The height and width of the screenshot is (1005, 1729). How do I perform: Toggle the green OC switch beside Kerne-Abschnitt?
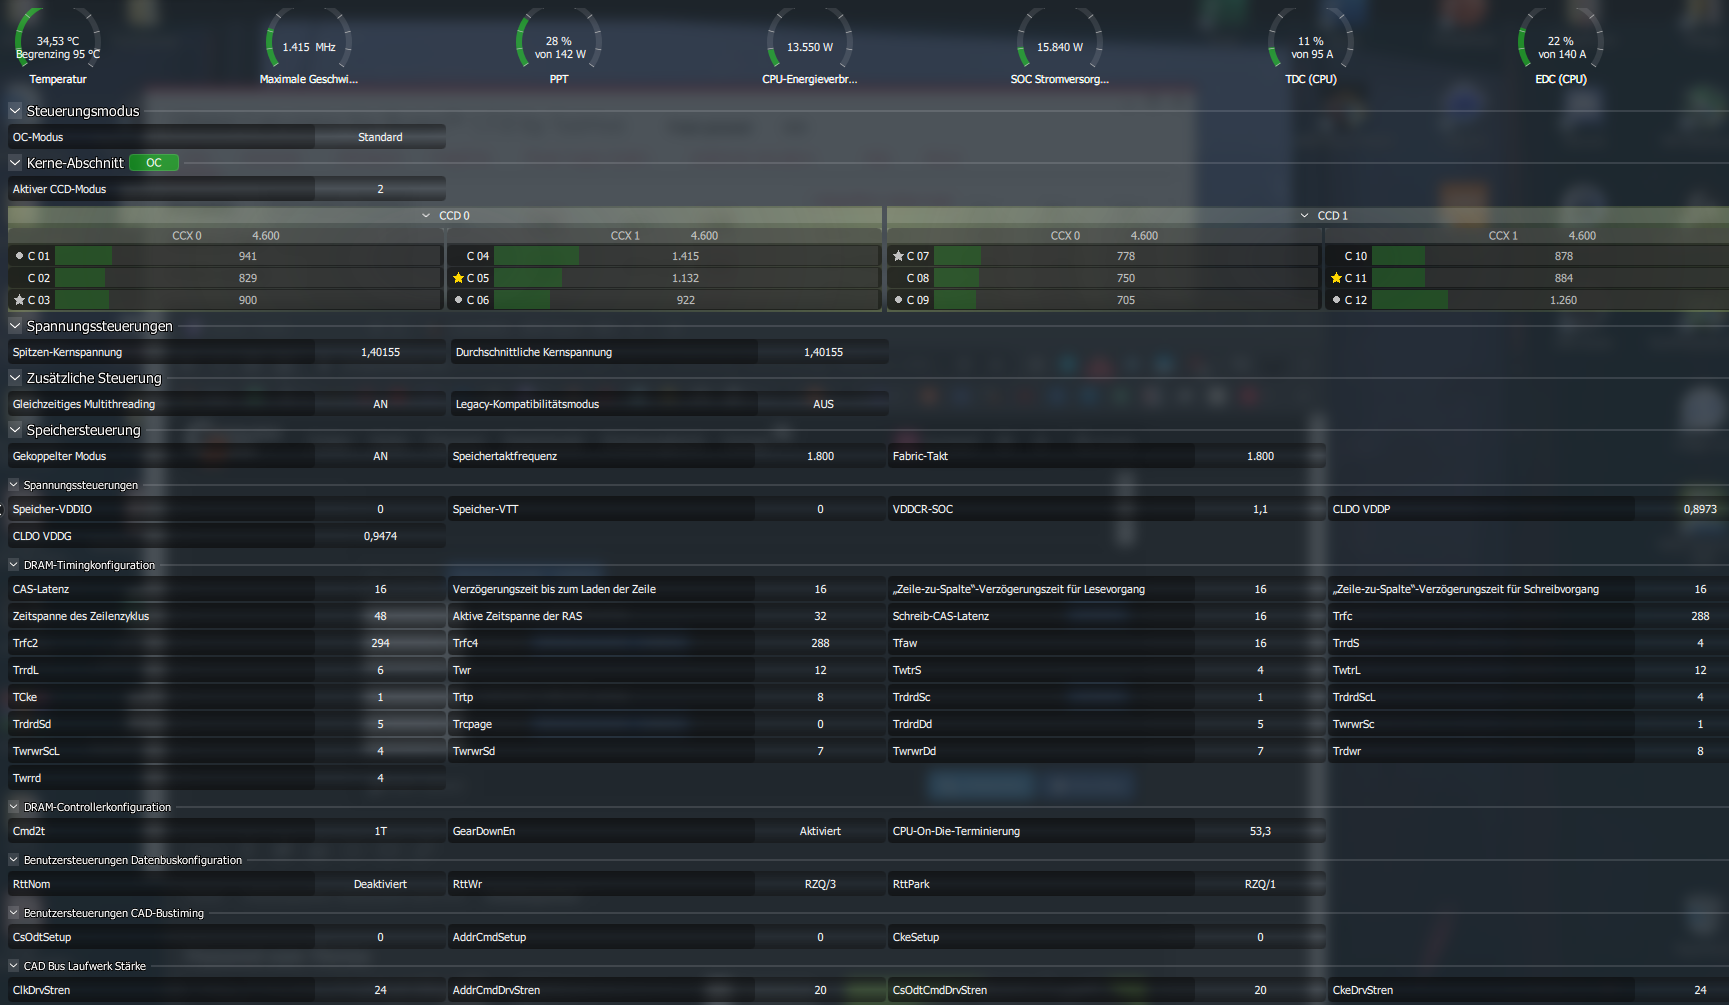[x=154, y=163]
